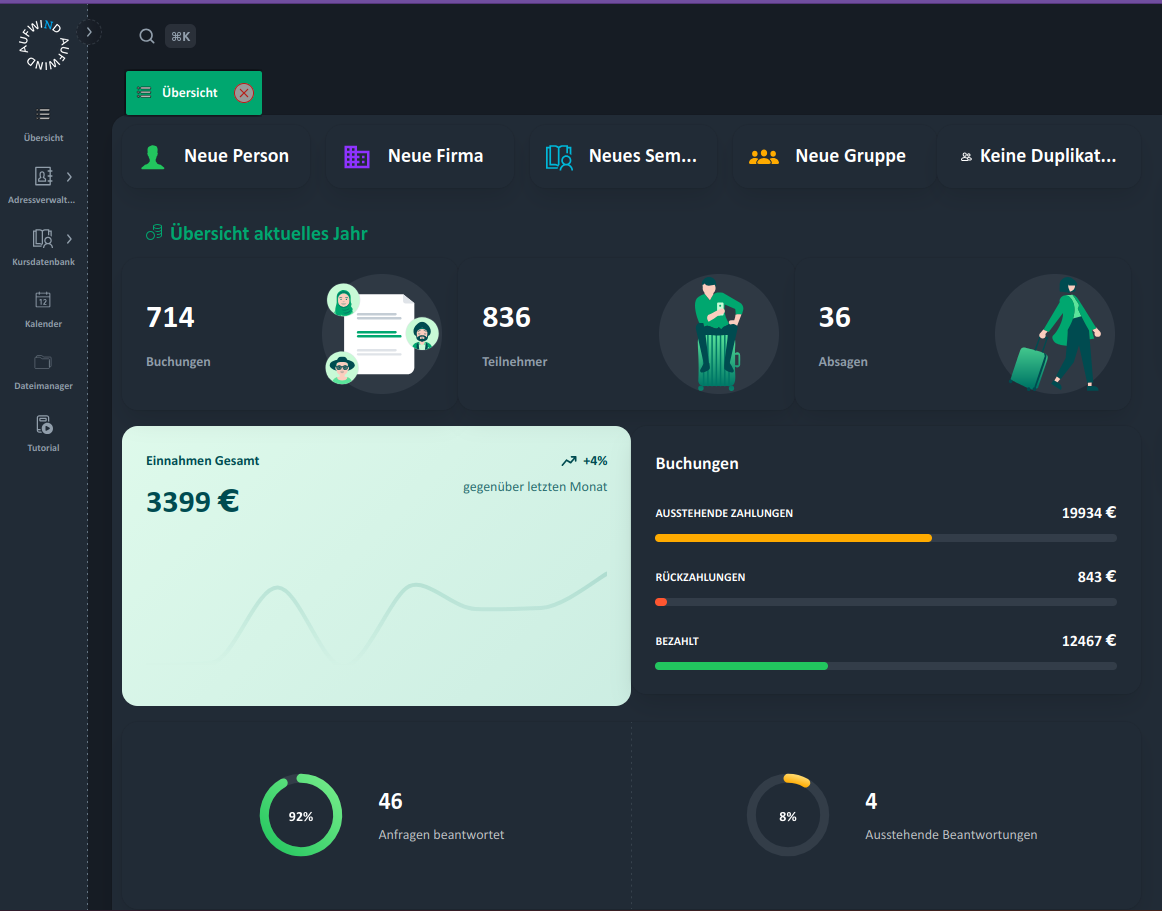Open the Kalender sidebar icon
The height and width of the screenshot is (911, 1162).
pos(43,300)
